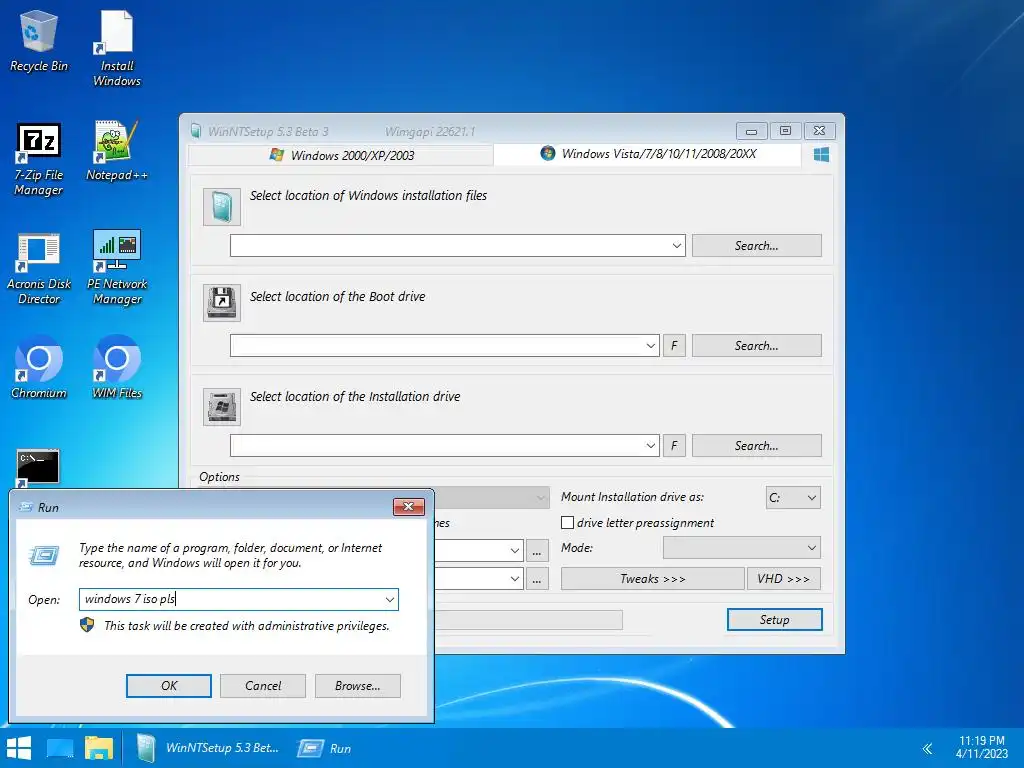Screen dimensions: 1024x768
Task: Select the Acronis Disk Director shortcut
Action: coord(39,268)
